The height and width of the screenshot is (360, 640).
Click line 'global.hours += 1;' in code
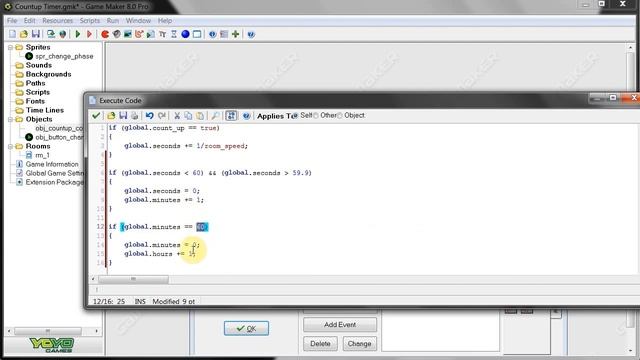pos(160,254)
